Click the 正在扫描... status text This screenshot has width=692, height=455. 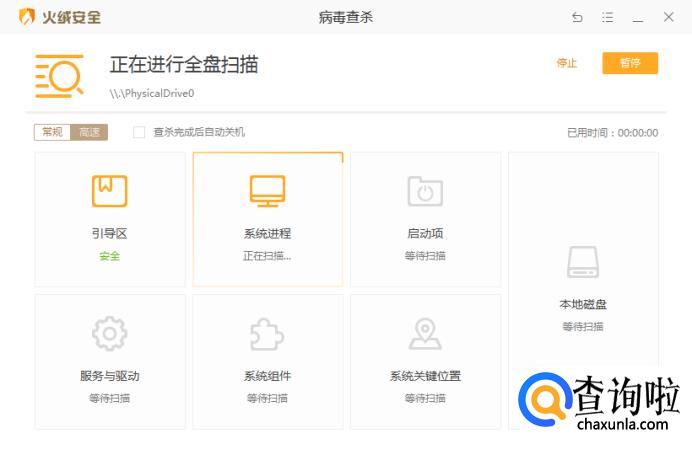pos(267,256)
